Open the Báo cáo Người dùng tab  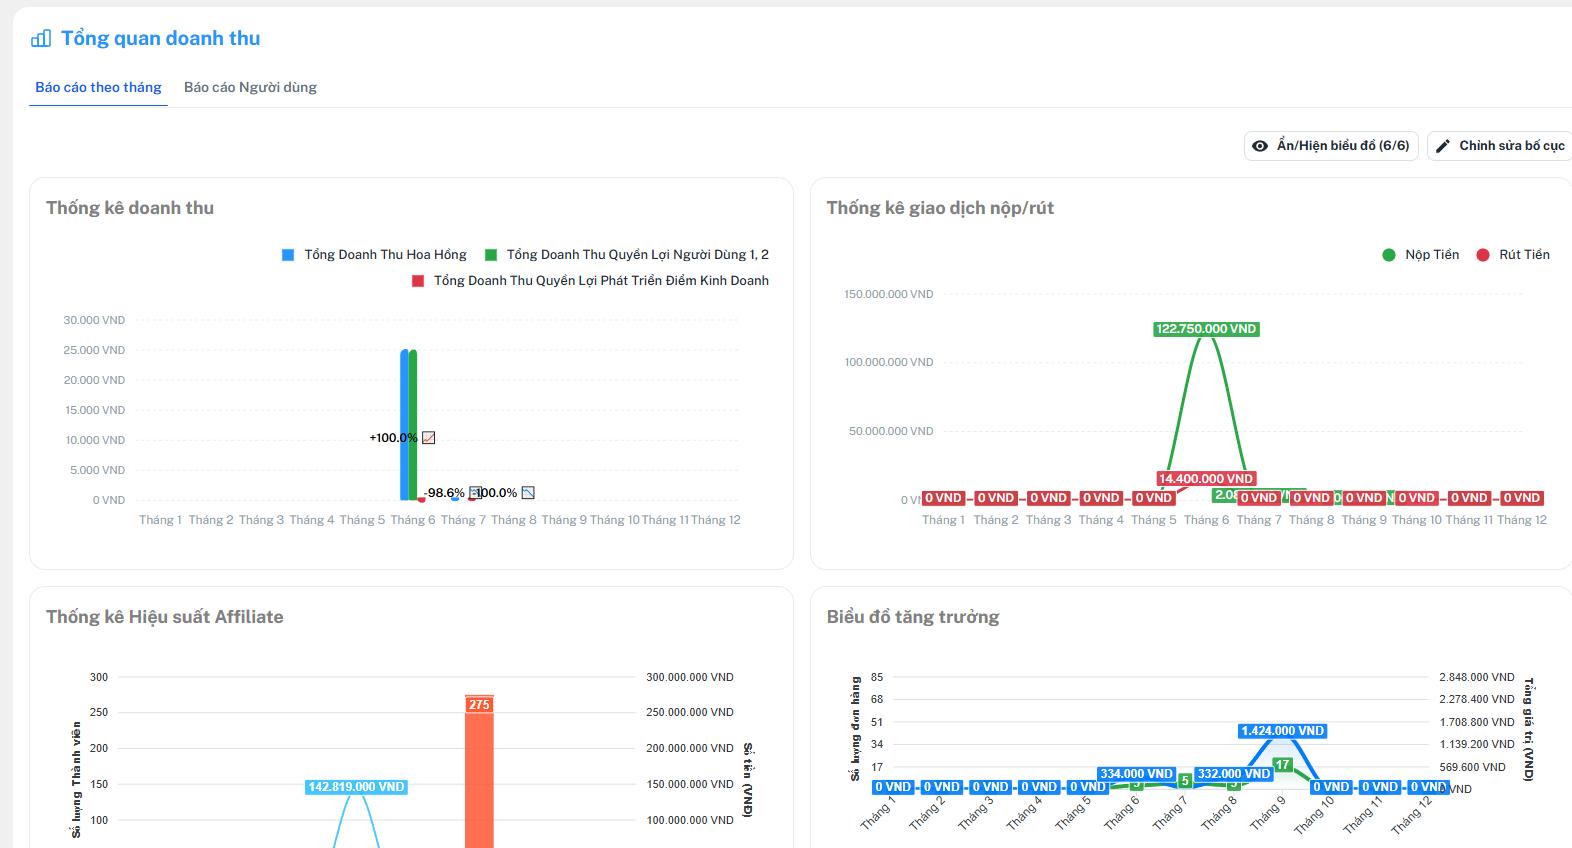tap(250, 87)
